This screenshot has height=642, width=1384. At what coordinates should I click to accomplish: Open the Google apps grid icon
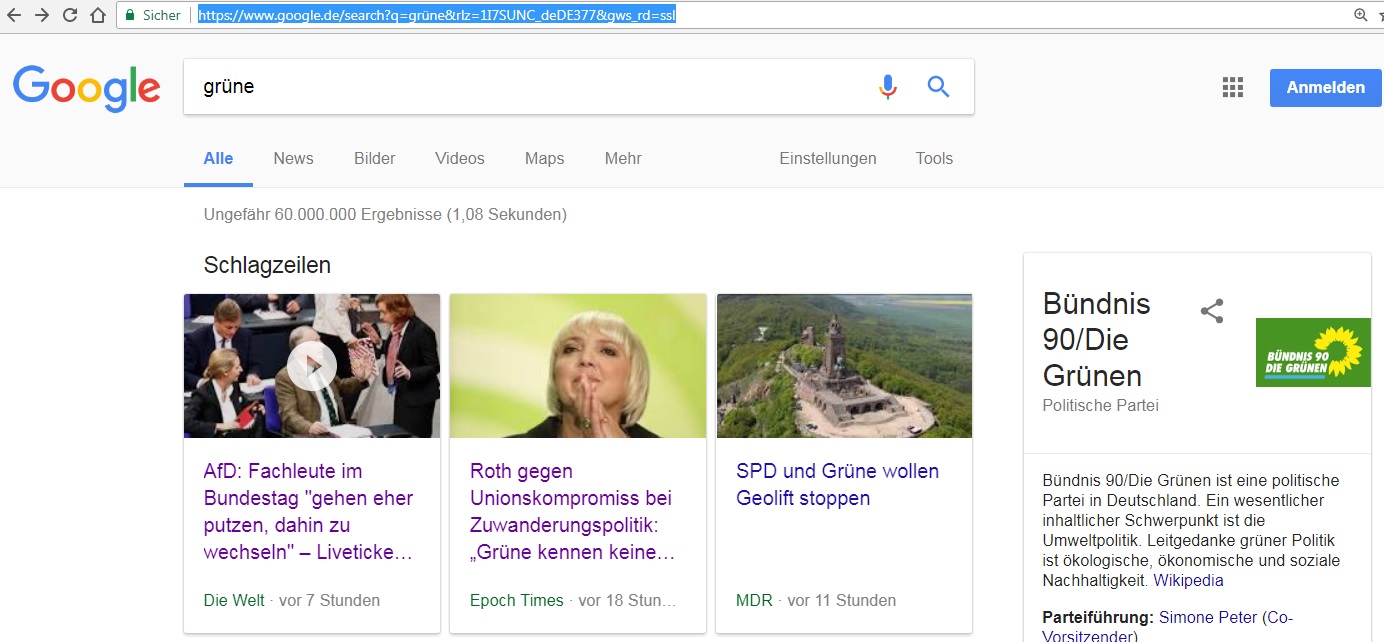tap(1233, 87)
